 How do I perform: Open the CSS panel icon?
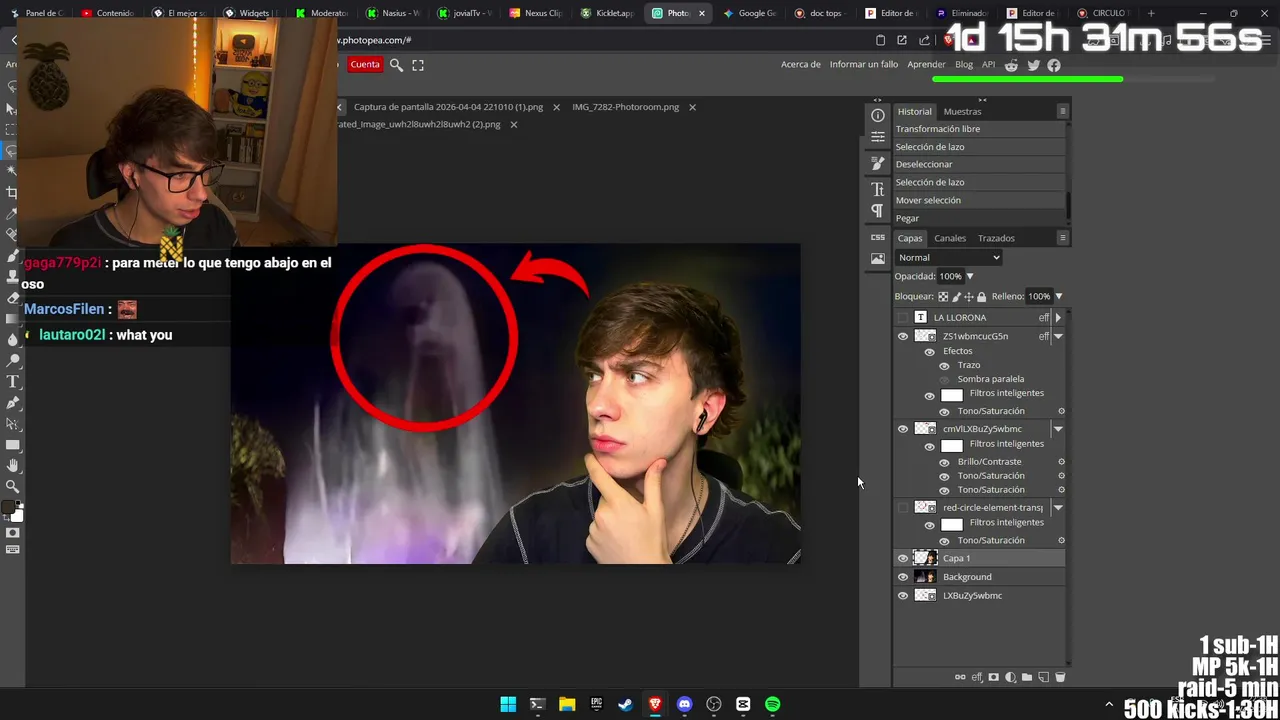(x=878, y=237)
